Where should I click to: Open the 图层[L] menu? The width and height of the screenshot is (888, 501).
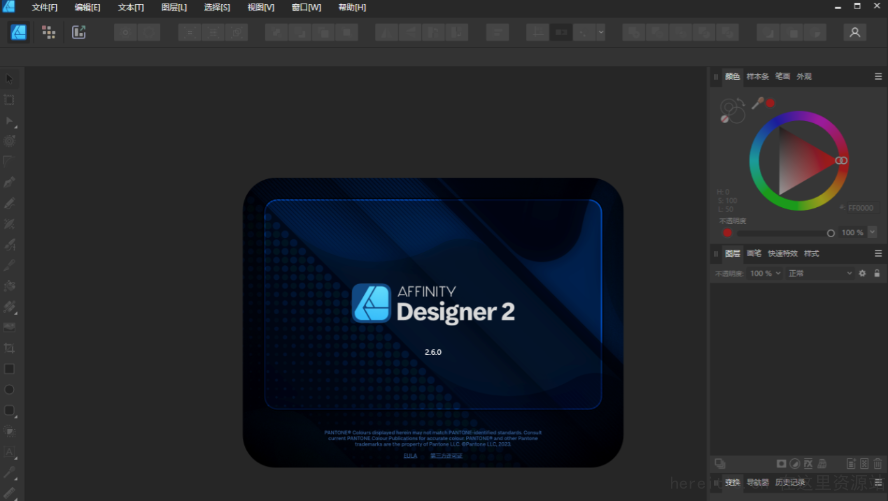(174, 7)
